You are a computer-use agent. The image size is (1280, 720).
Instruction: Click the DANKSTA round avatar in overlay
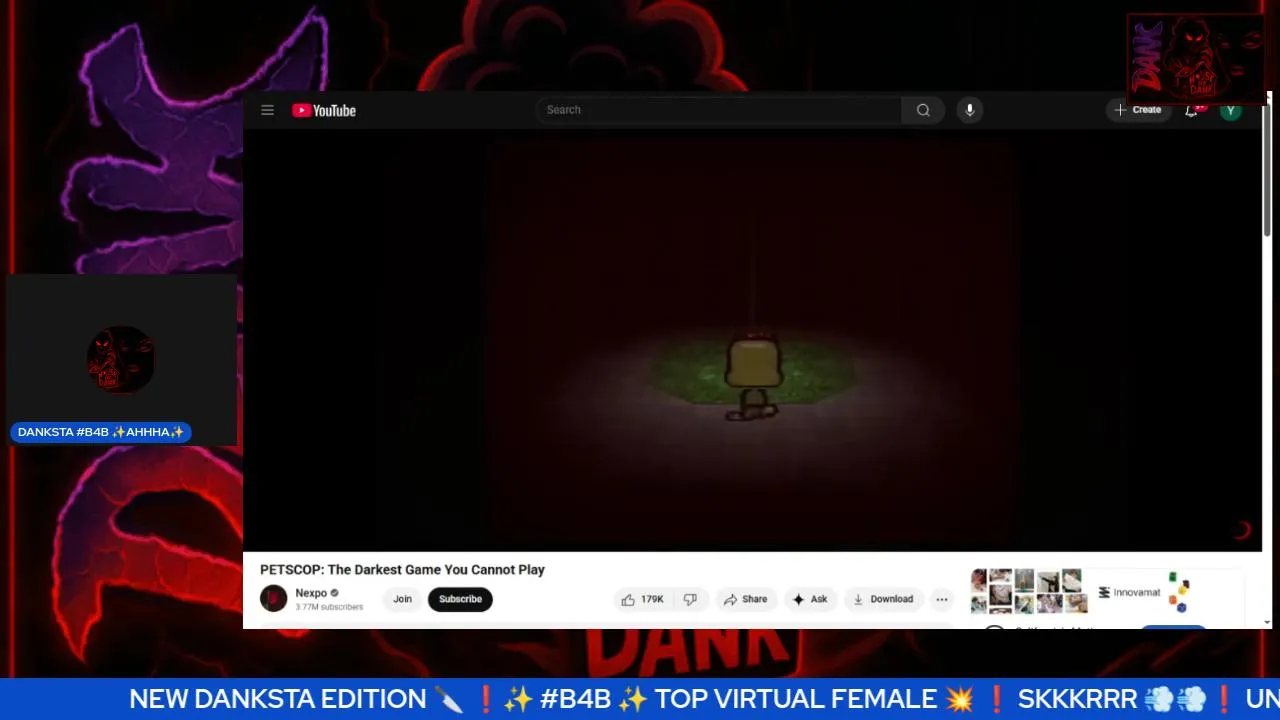point(120,359)
